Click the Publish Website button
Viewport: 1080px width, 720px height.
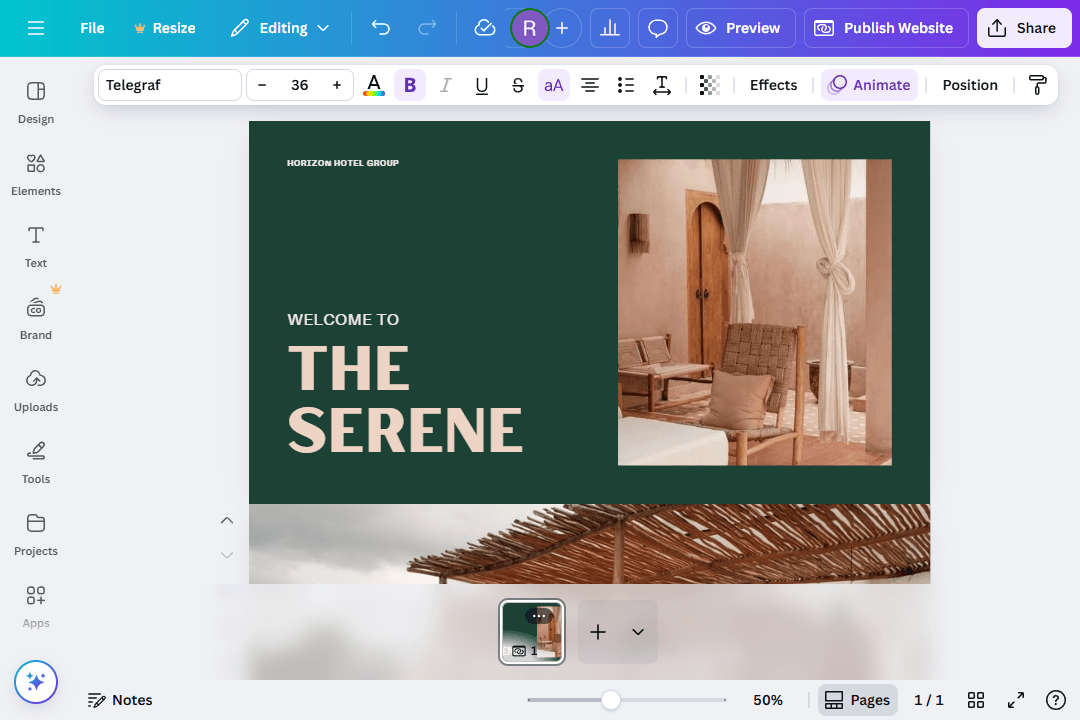(885, 28)
